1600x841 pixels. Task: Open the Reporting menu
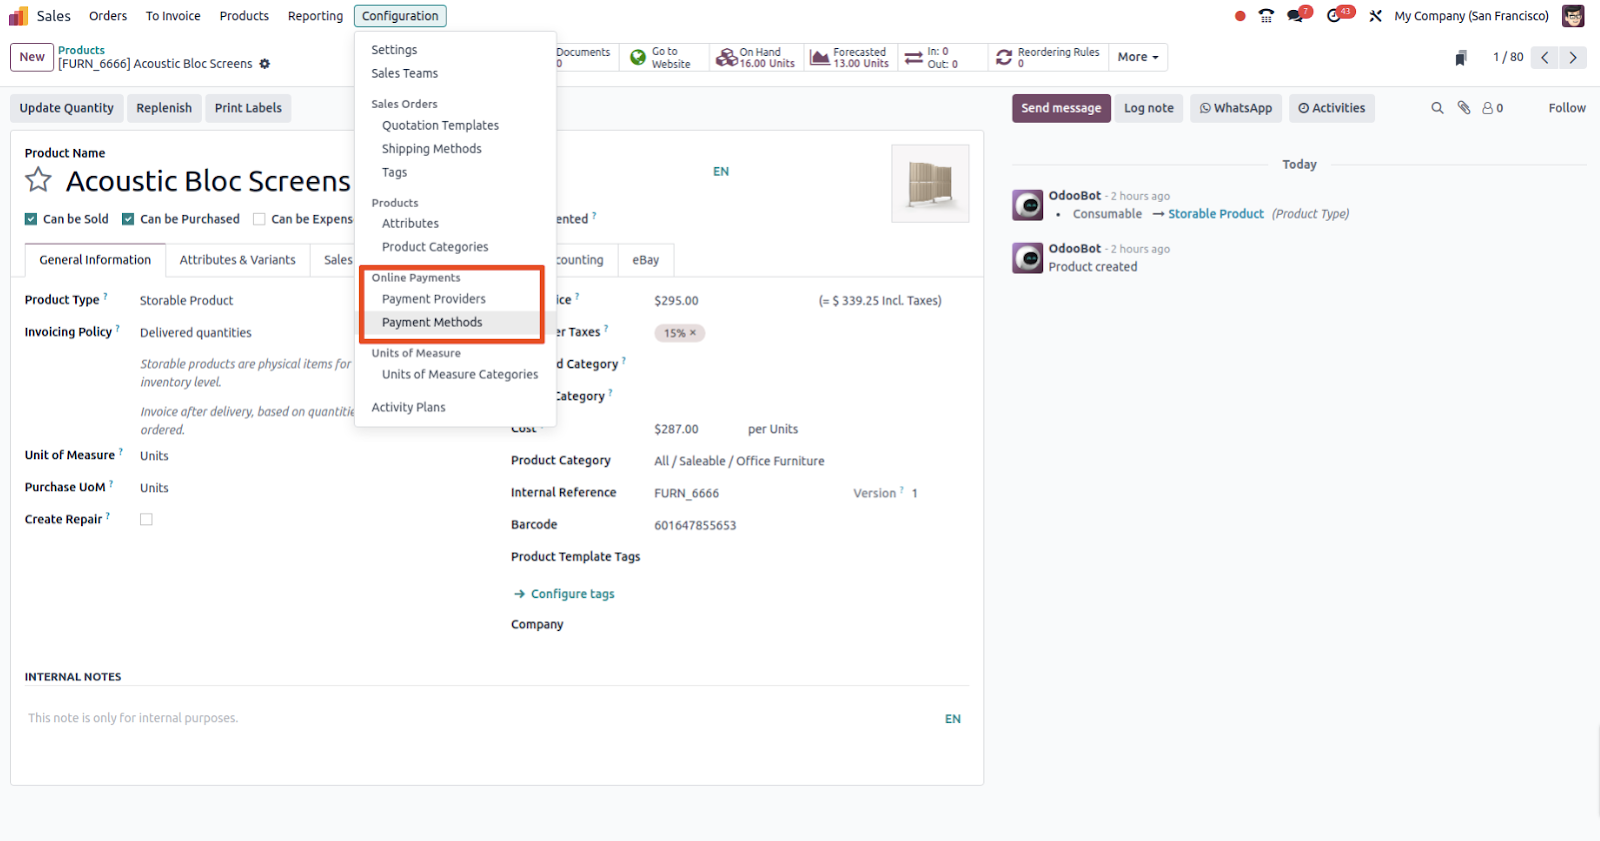(x=315, y=16)
